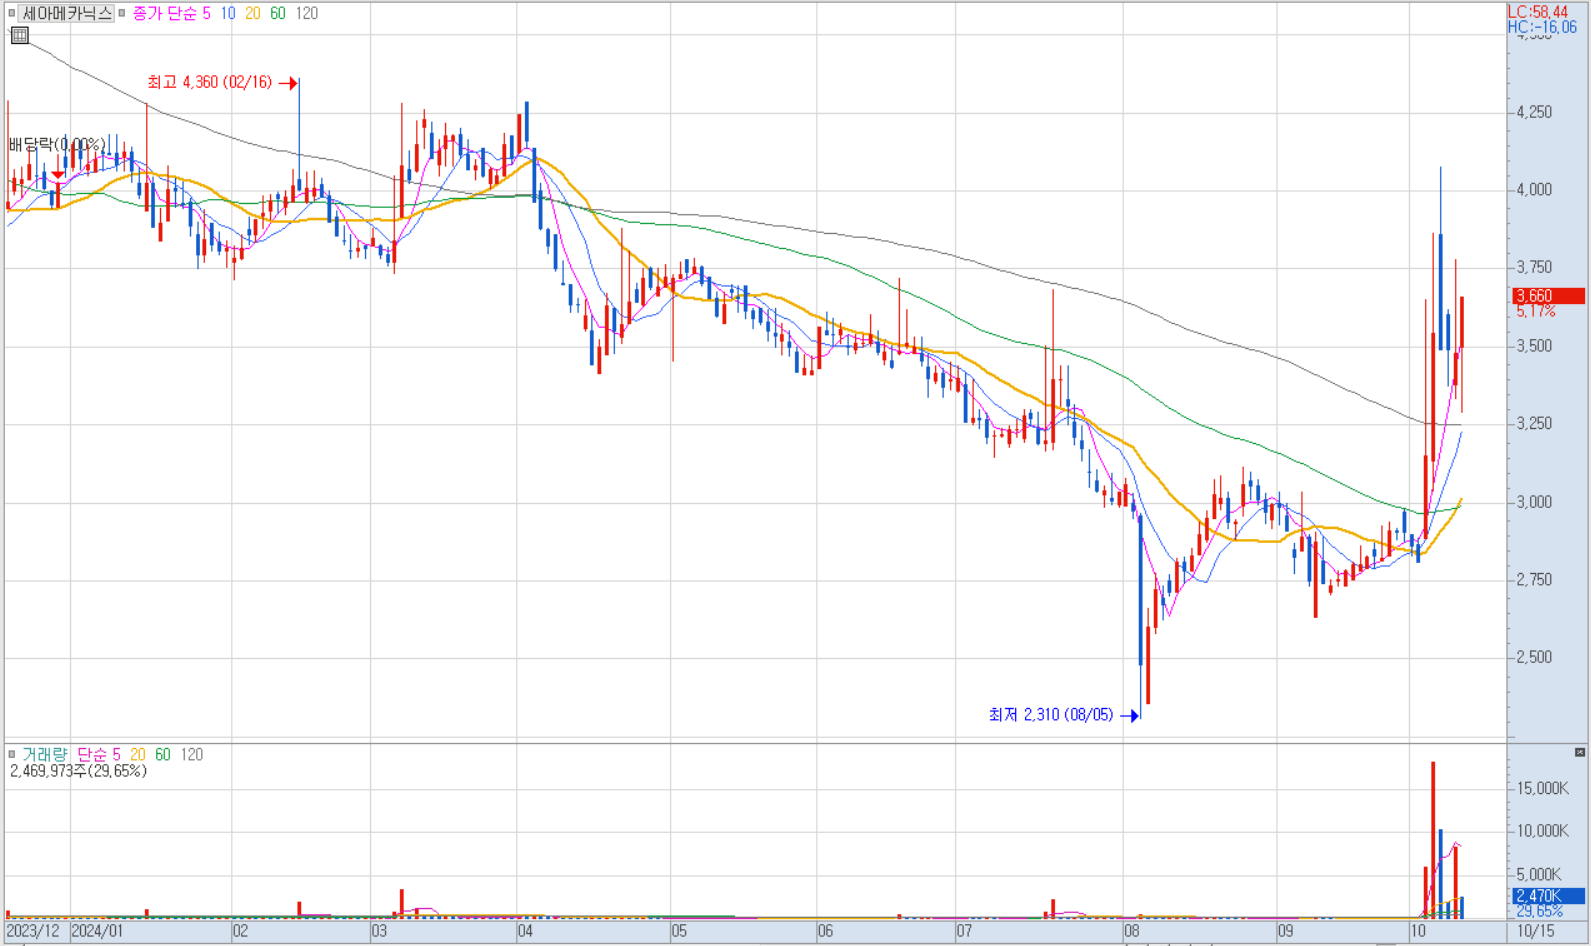
Task: Click the 08 month label on date axis
Action: click(x=1131, y=932)
